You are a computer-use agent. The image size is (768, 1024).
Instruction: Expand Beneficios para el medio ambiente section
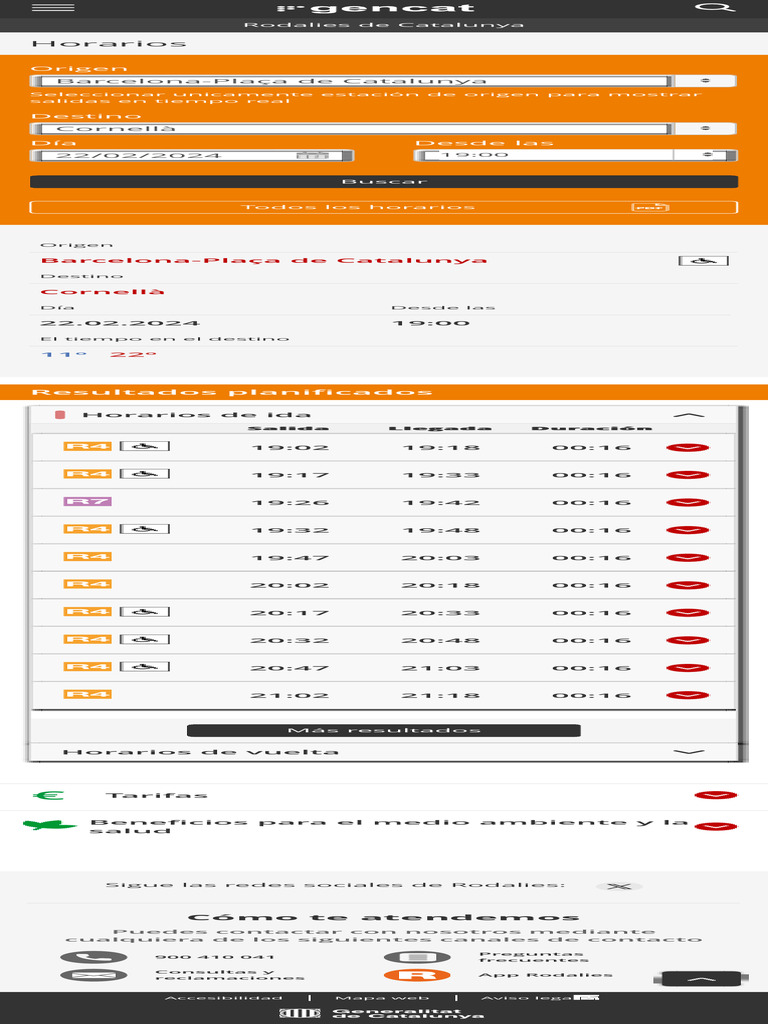coord(716,827)
